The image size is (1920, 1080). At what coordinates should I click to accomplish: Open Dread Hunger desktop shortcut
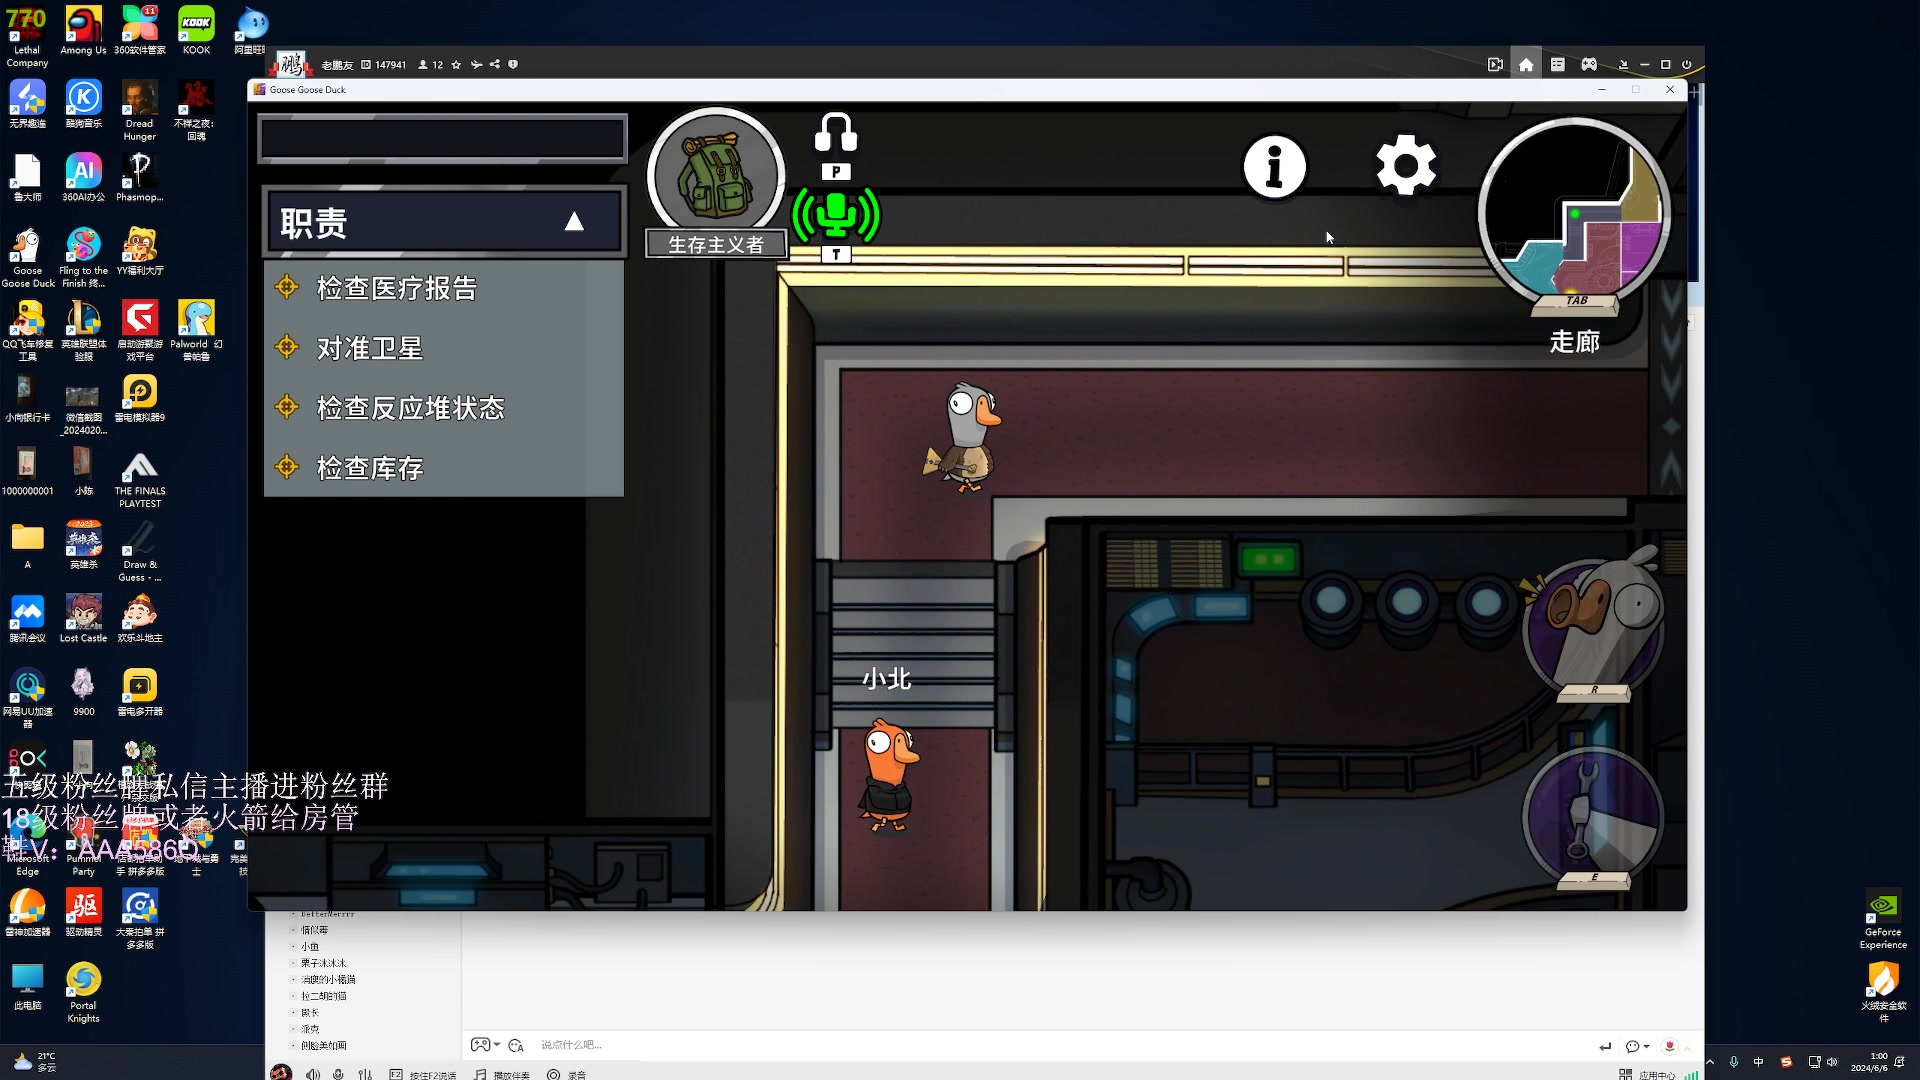[x=139, y=110]
